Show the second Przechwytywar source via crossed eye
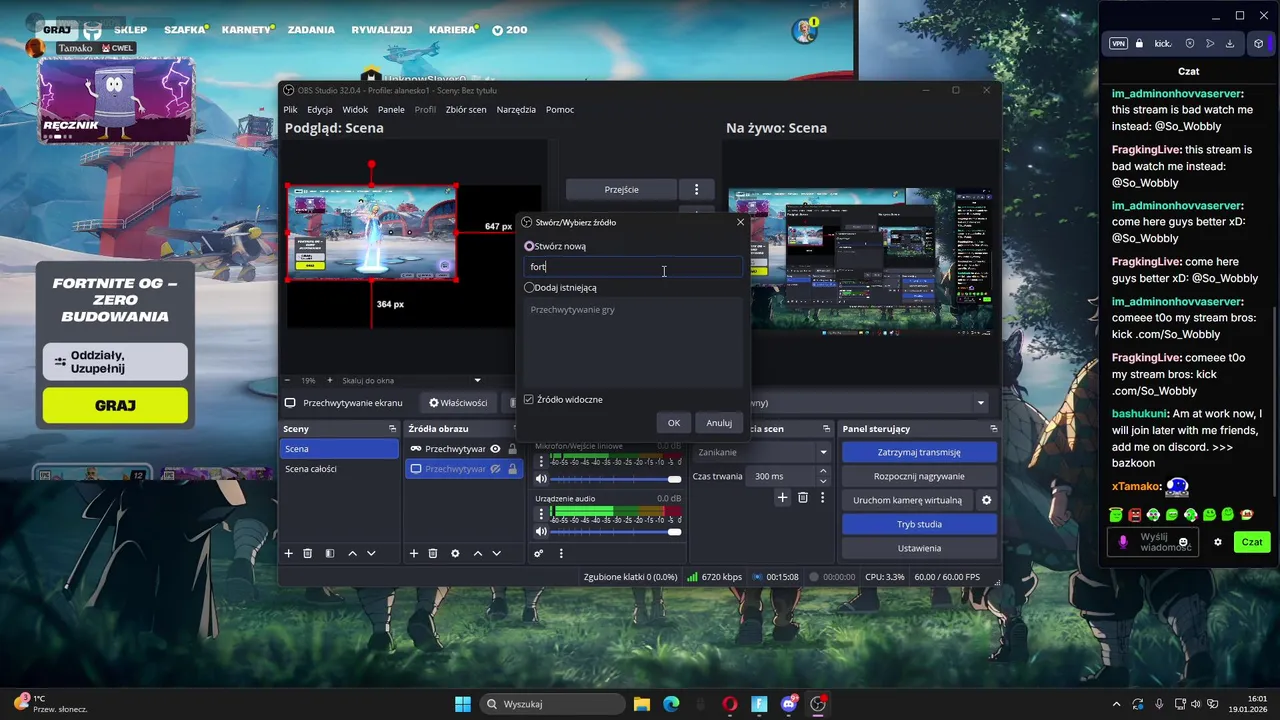 tap(495, 469)
